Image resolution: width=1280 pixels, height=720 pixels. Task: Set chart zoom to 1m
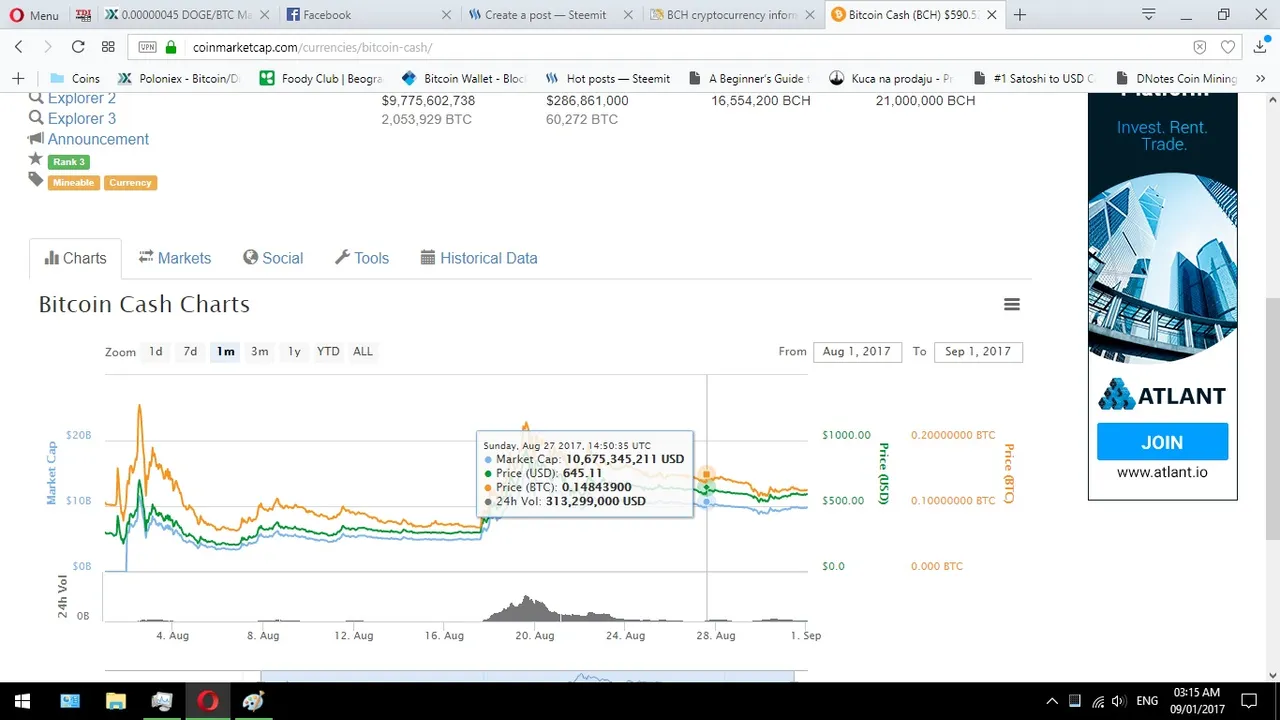click(225, 351)
